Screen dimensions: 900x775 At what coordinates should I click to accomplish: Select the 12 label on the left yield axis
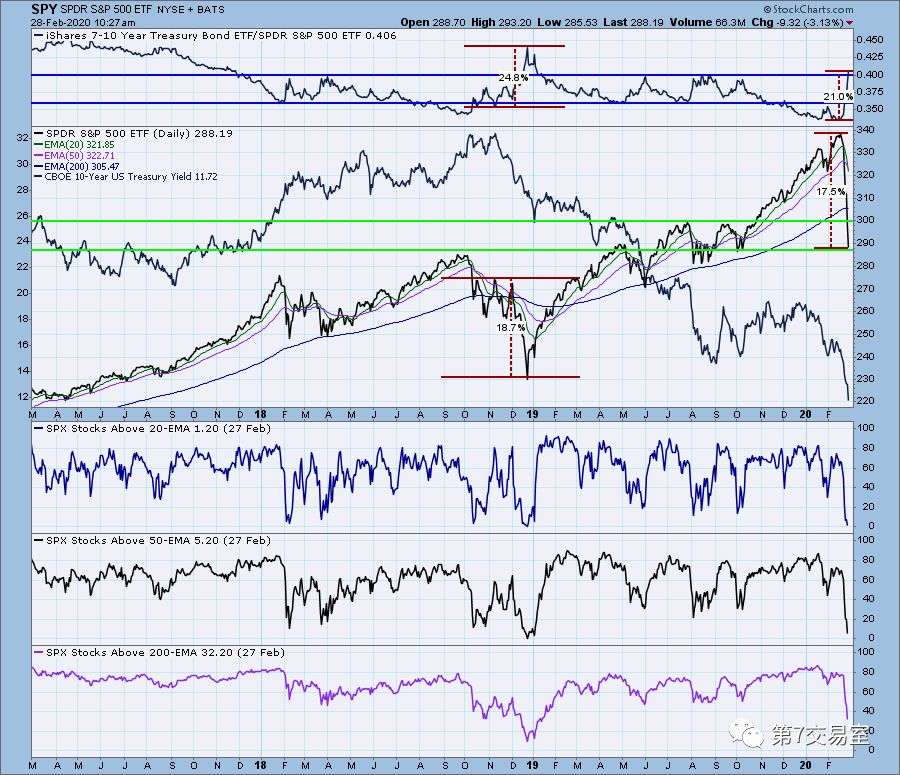tap(23, 397)
